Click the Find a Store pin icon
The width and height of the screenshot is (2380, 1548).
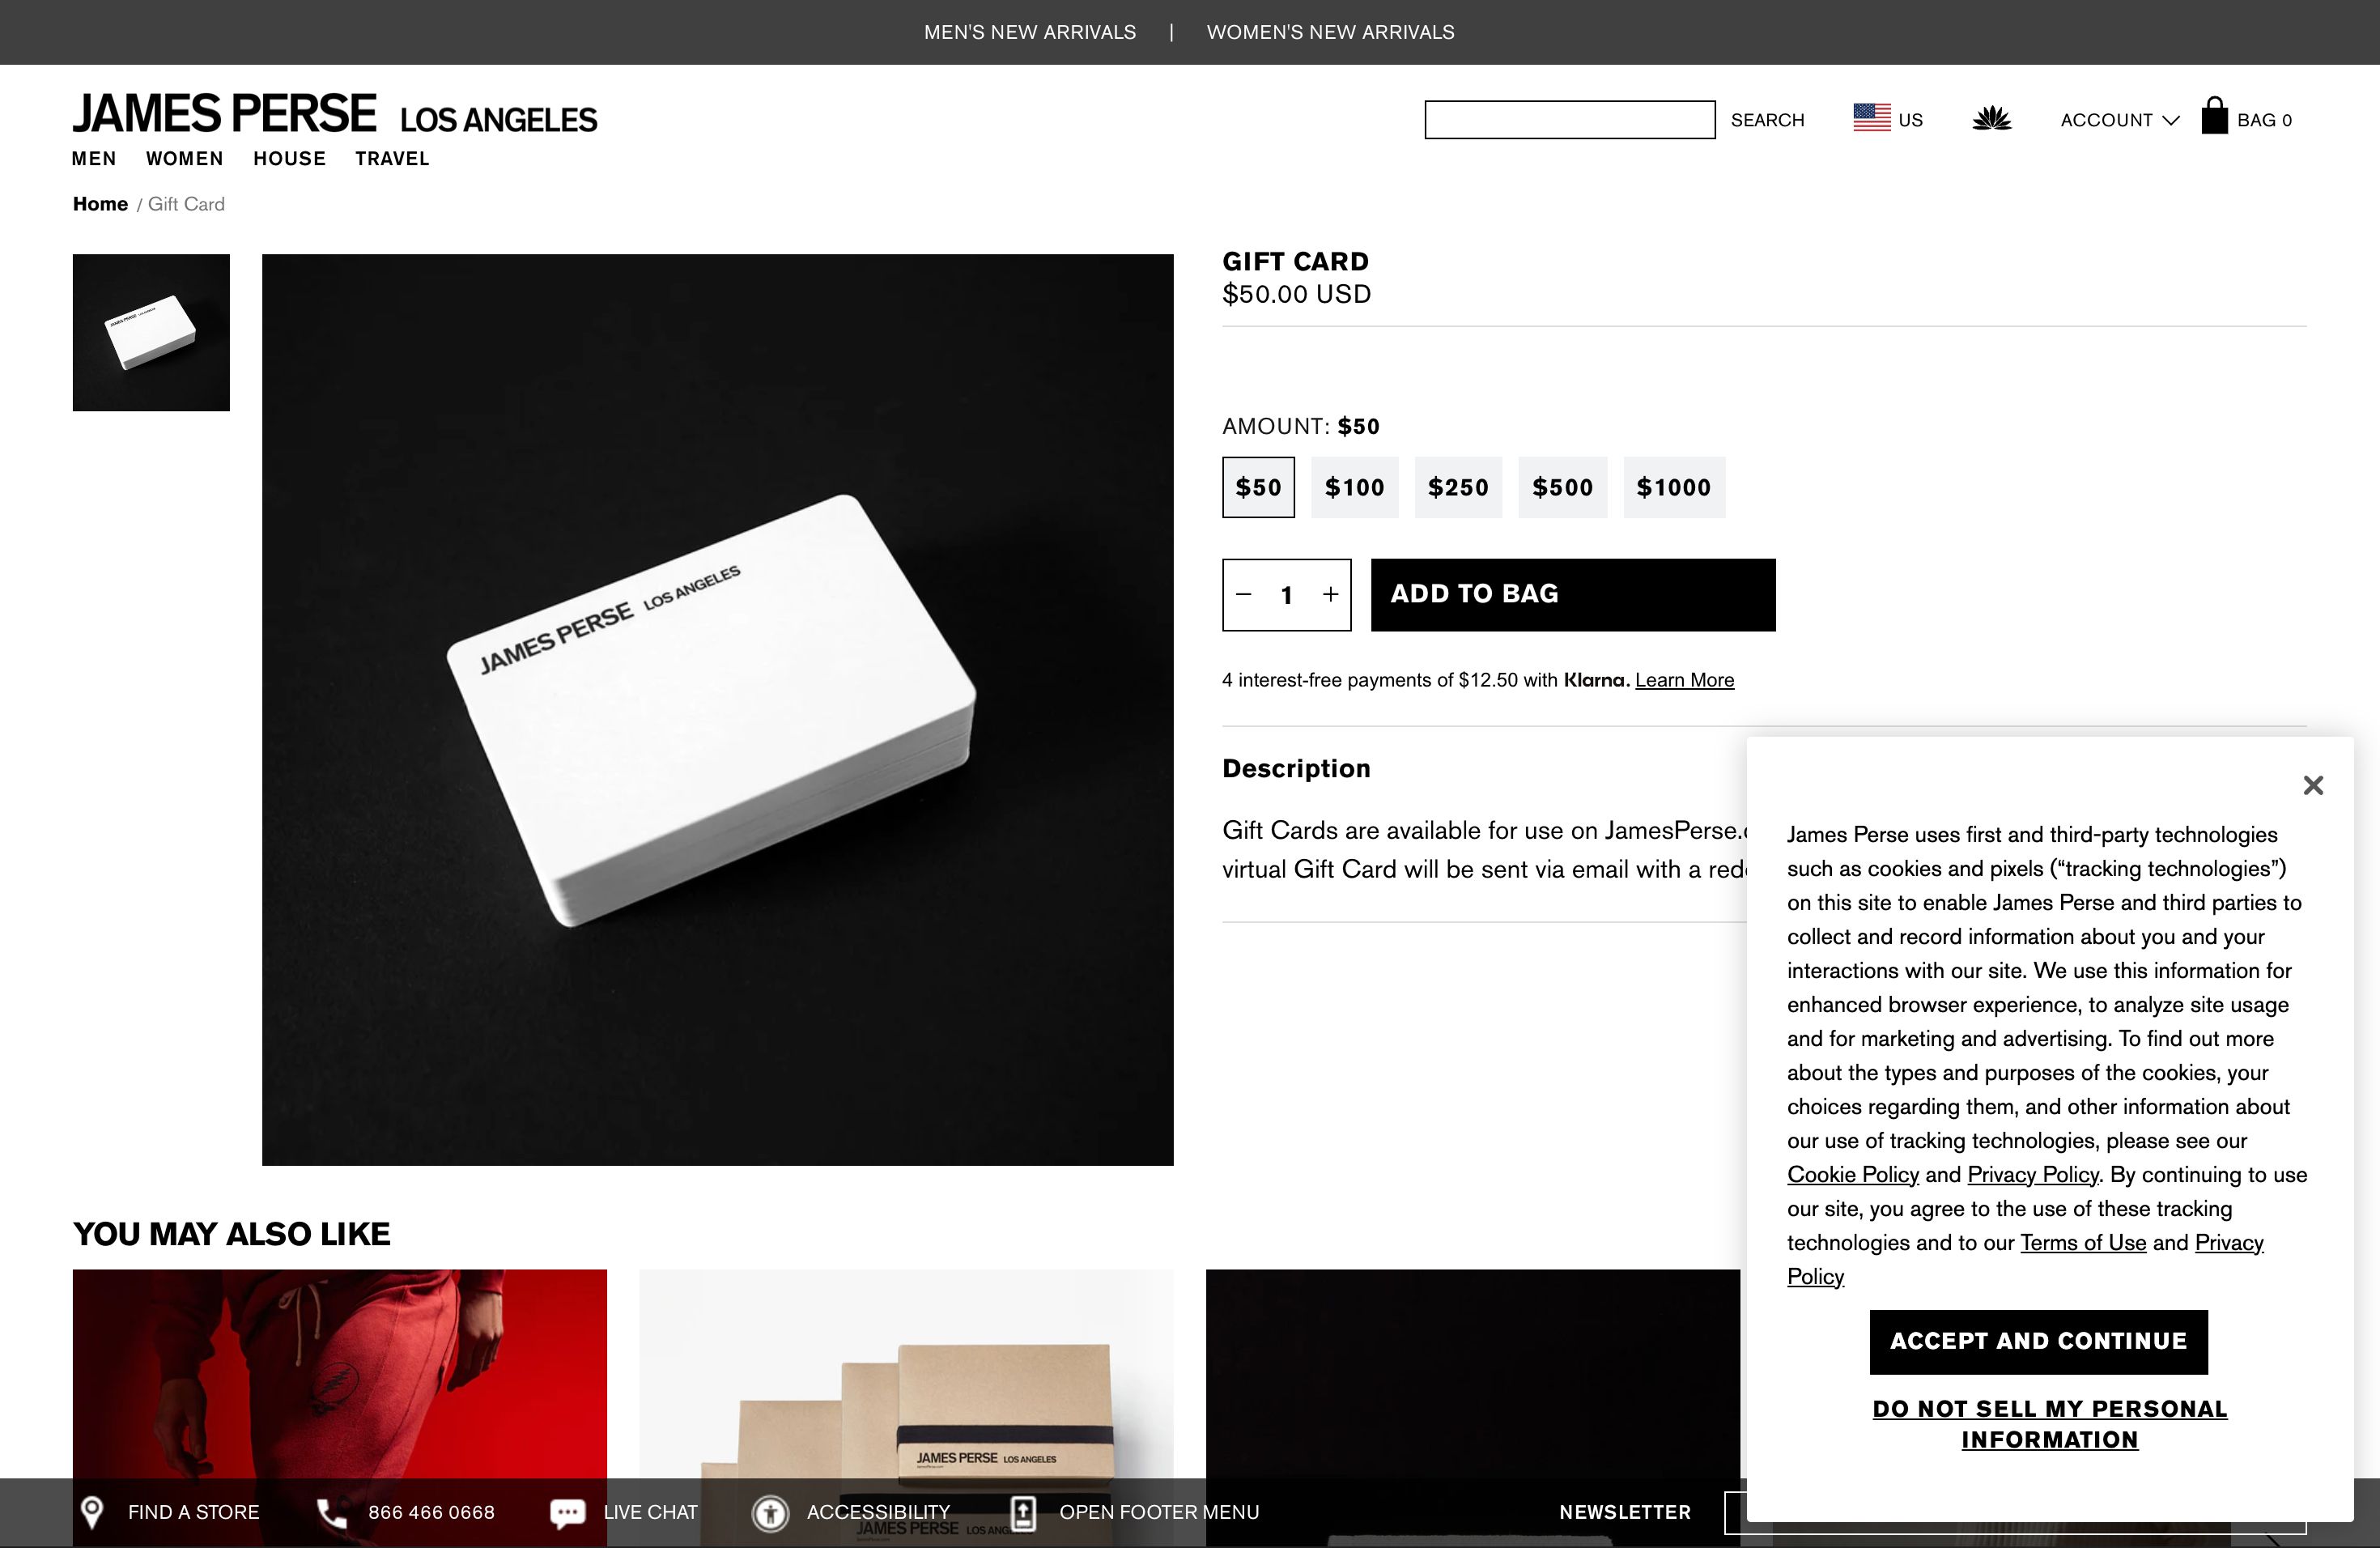point(92,1512)
